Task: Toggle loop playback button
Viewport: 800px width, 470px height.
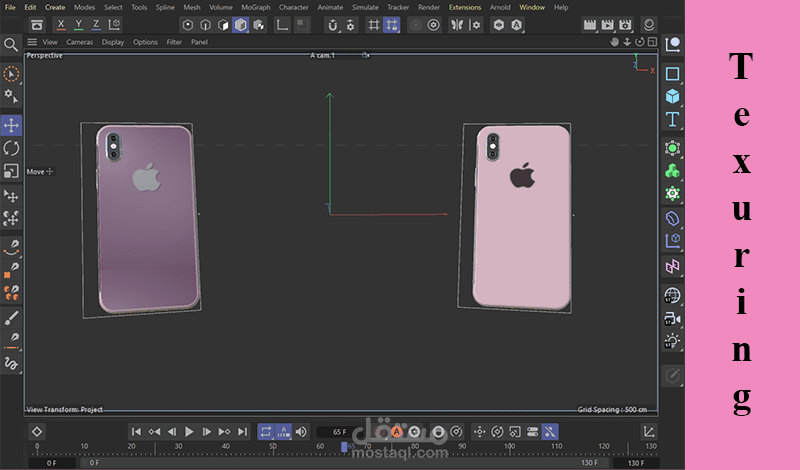Action: [266, 432]
